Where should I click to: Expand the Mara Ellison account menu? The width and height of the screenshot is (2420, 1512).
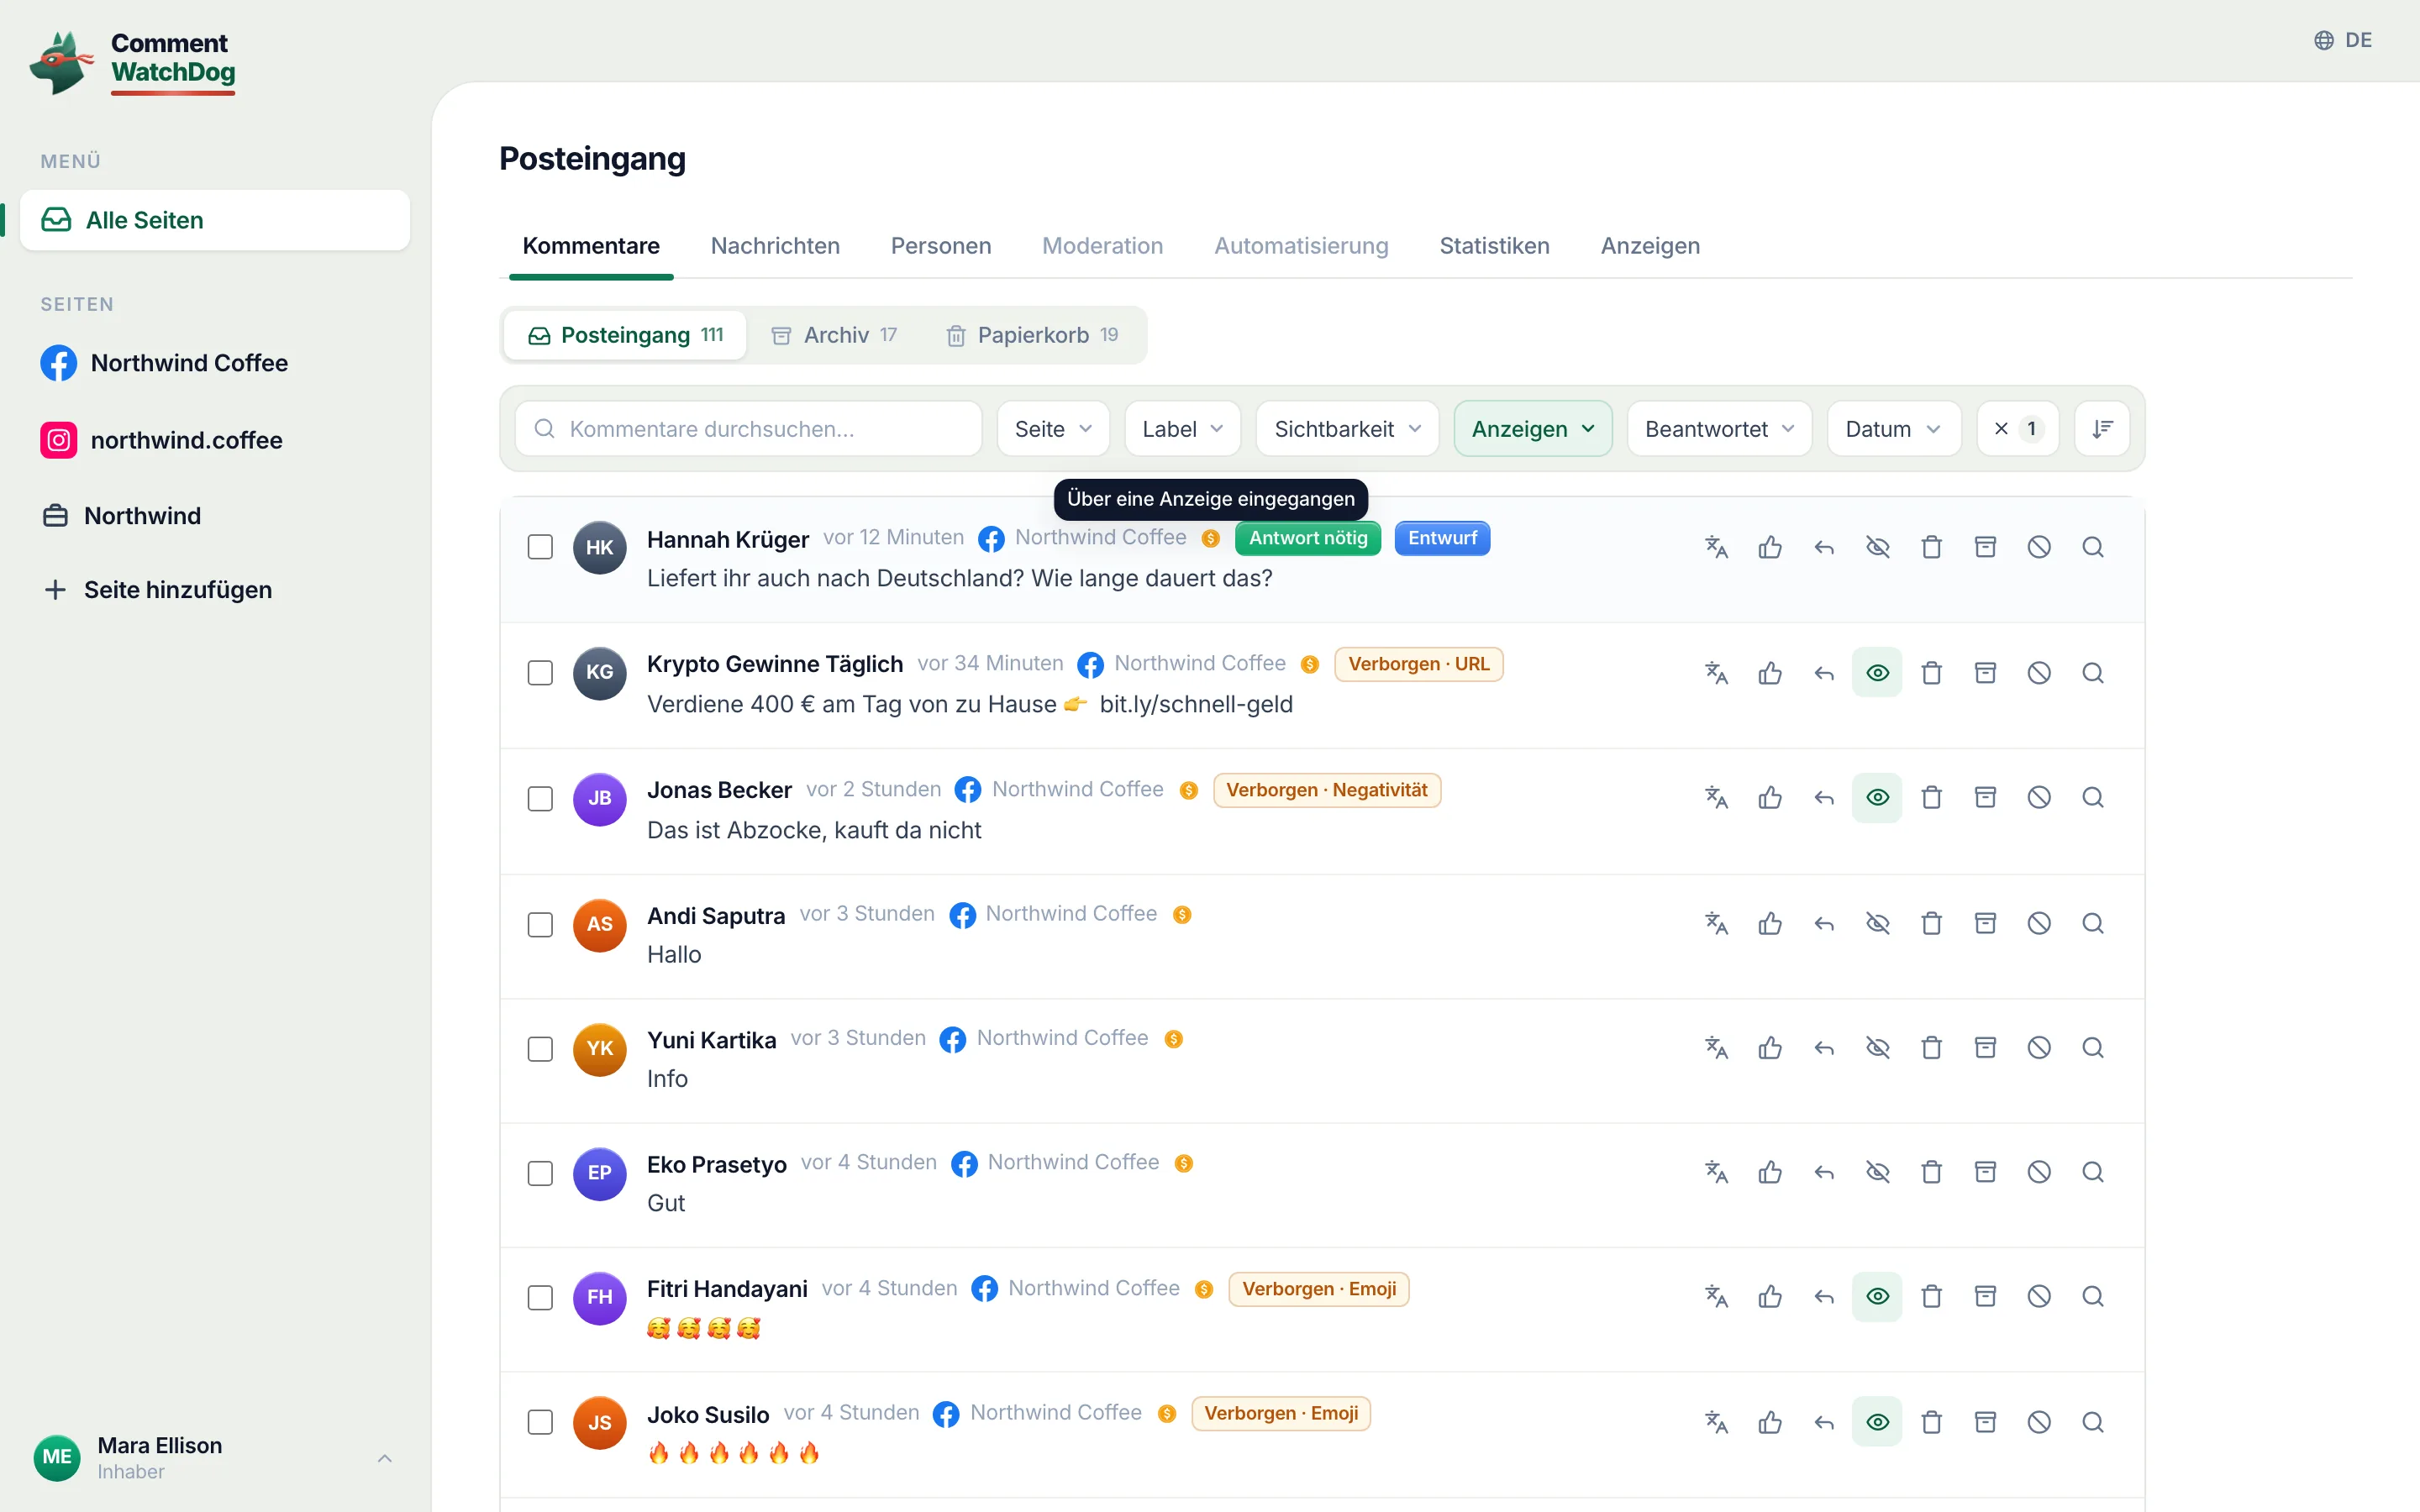[214, 1458]
